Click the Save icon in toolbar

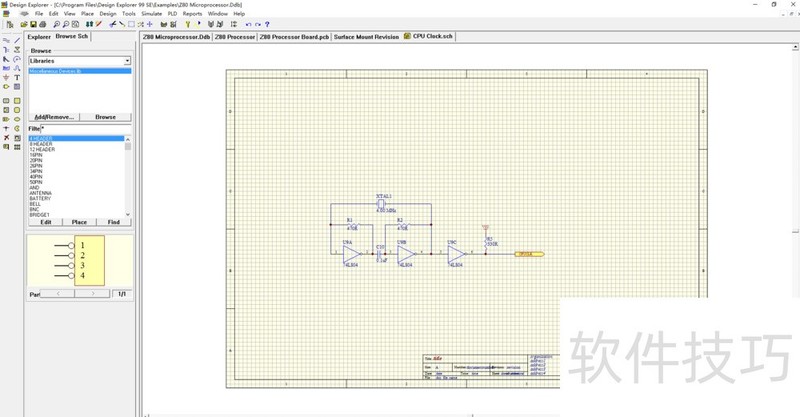pyautogui.click(x=32, y=23)
